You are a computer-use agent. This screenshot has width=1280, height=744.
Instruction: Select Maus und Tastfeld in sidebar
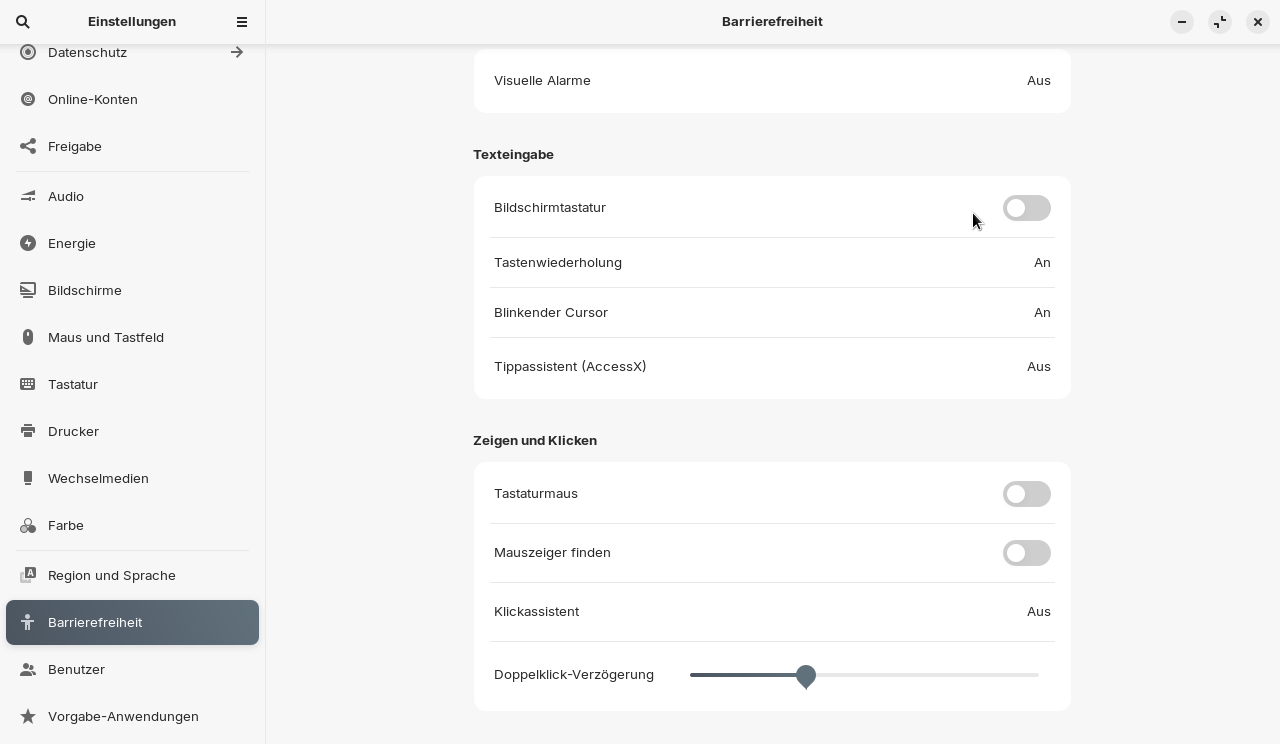[x=106, y=337]
